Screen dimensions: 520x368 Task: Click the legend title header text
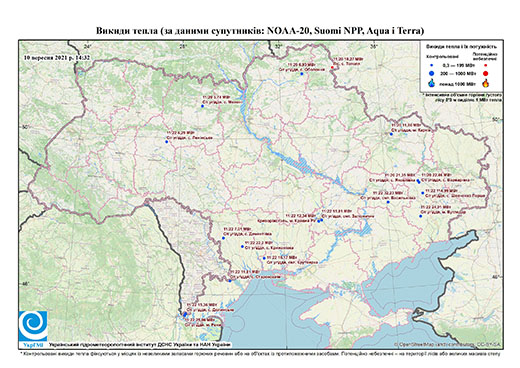pos(462,47)
